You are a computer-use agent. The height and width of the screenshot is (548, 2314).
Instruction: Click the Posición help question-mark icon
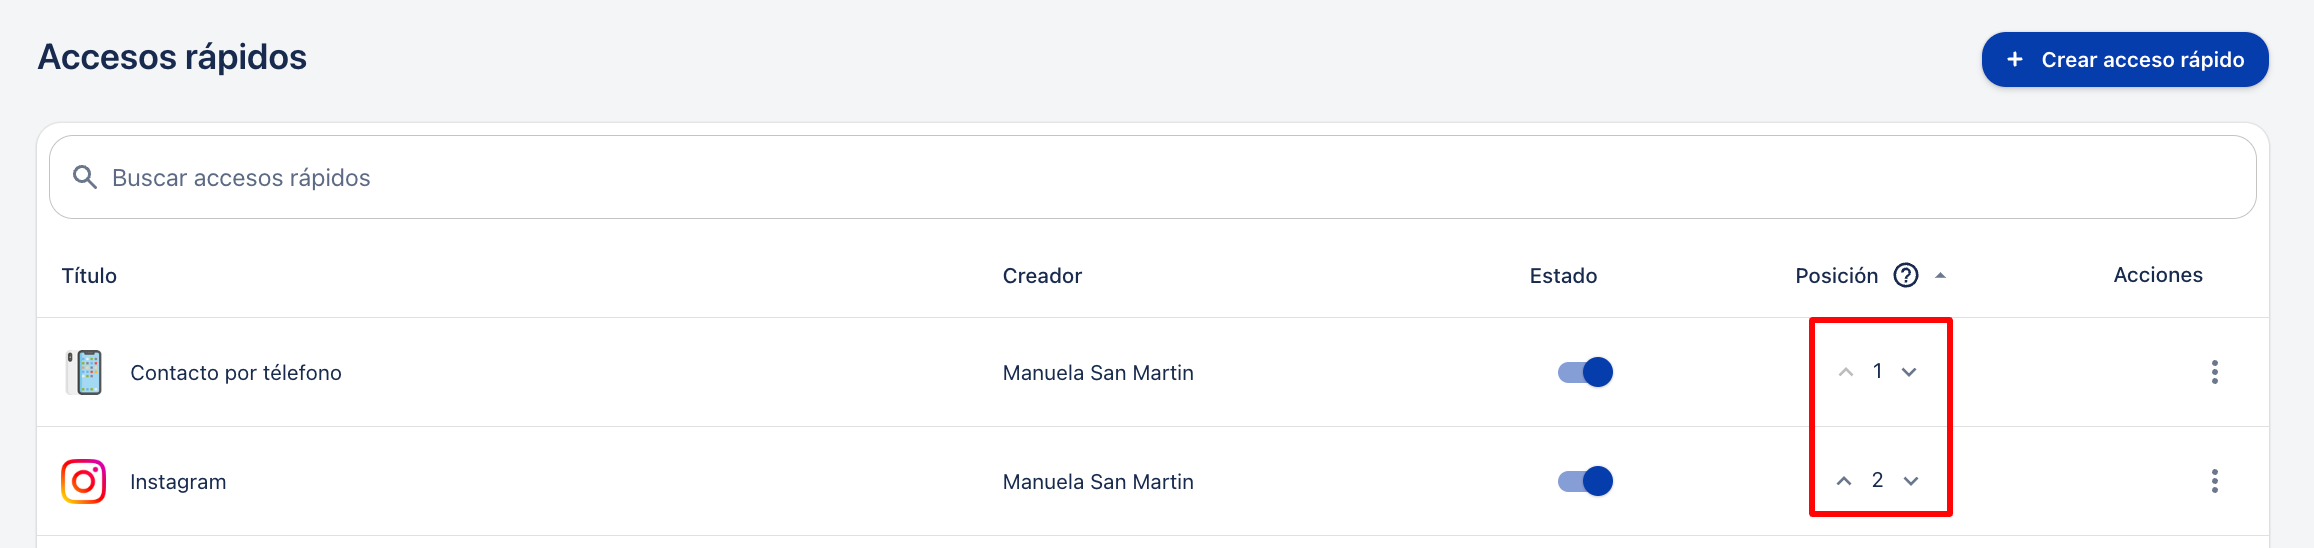click(x=1906, y=275)
